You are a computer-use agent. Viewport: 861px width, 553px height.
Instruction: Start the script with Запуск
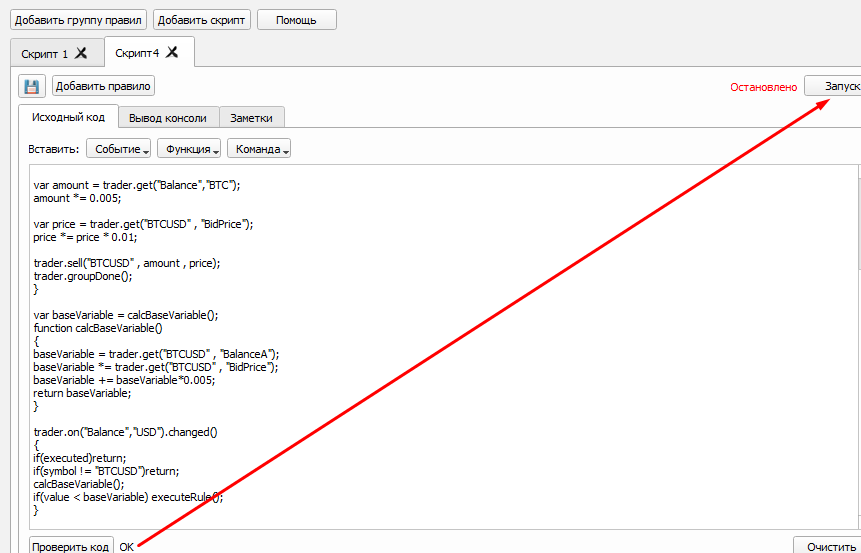(x=834, y=87)
